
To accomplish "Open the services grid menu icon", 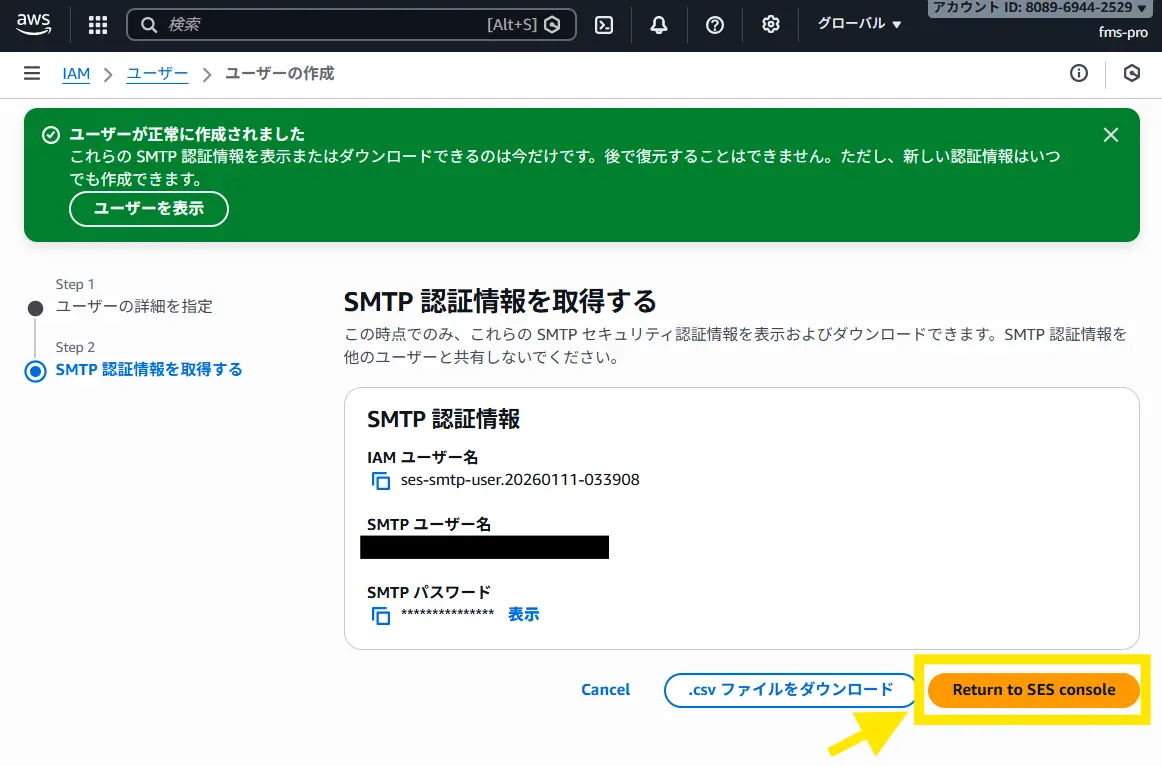I will (x=98, y=25).
